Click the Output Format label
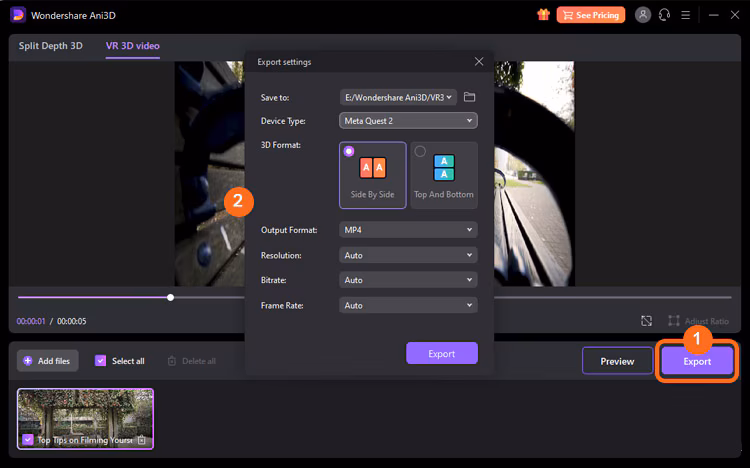The height and width of the screenshot is (468, 750). pos(289,230)
